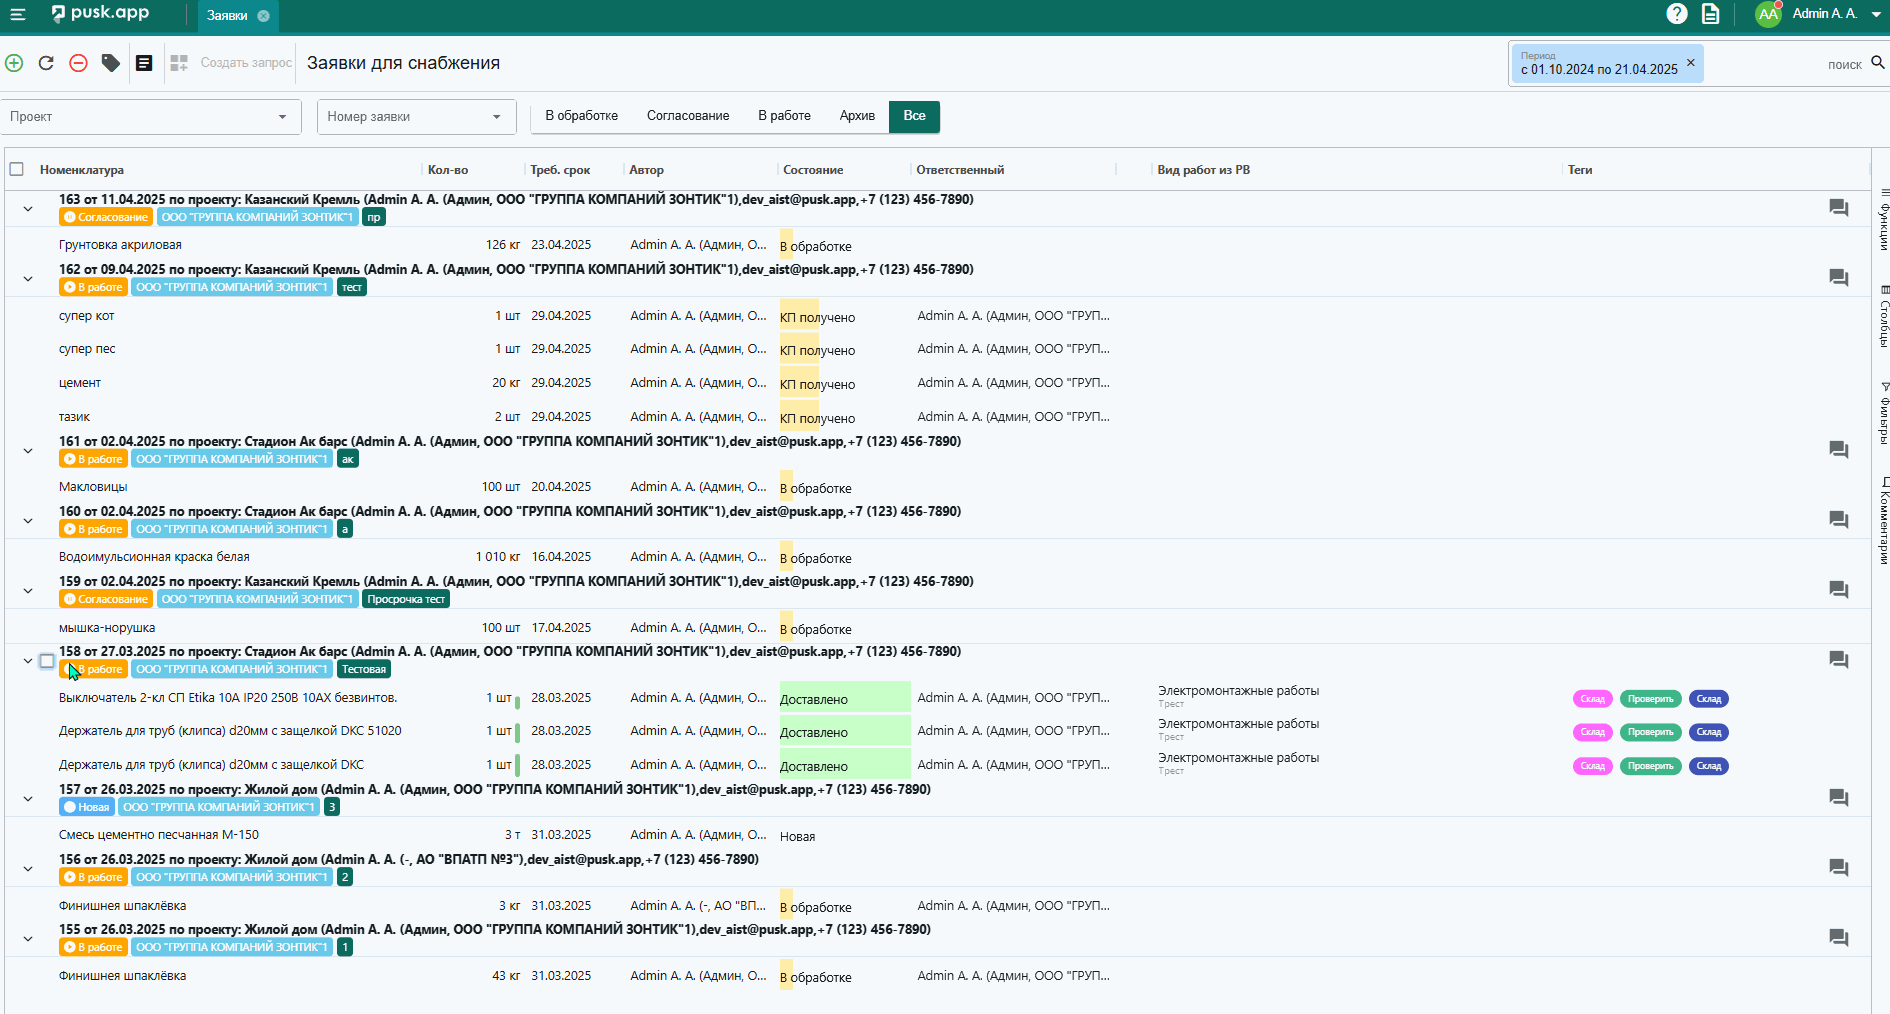This screenshot has height=1014, width=1890.
Task: Click the Маклвицы item row
Action: [937, 487]
